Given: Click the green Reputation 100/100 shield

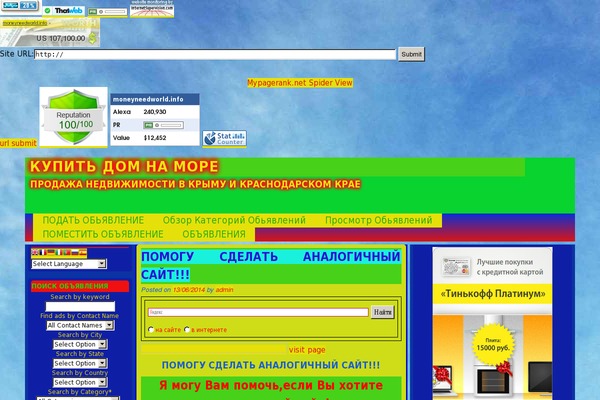Looking at the screenshot, I should click(x=73, y=117).
